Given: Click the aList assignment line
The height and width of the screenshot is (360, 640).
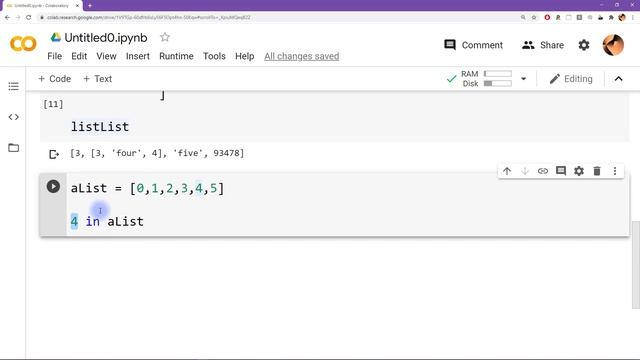Looking at the screenshot, I should [147, 188].
